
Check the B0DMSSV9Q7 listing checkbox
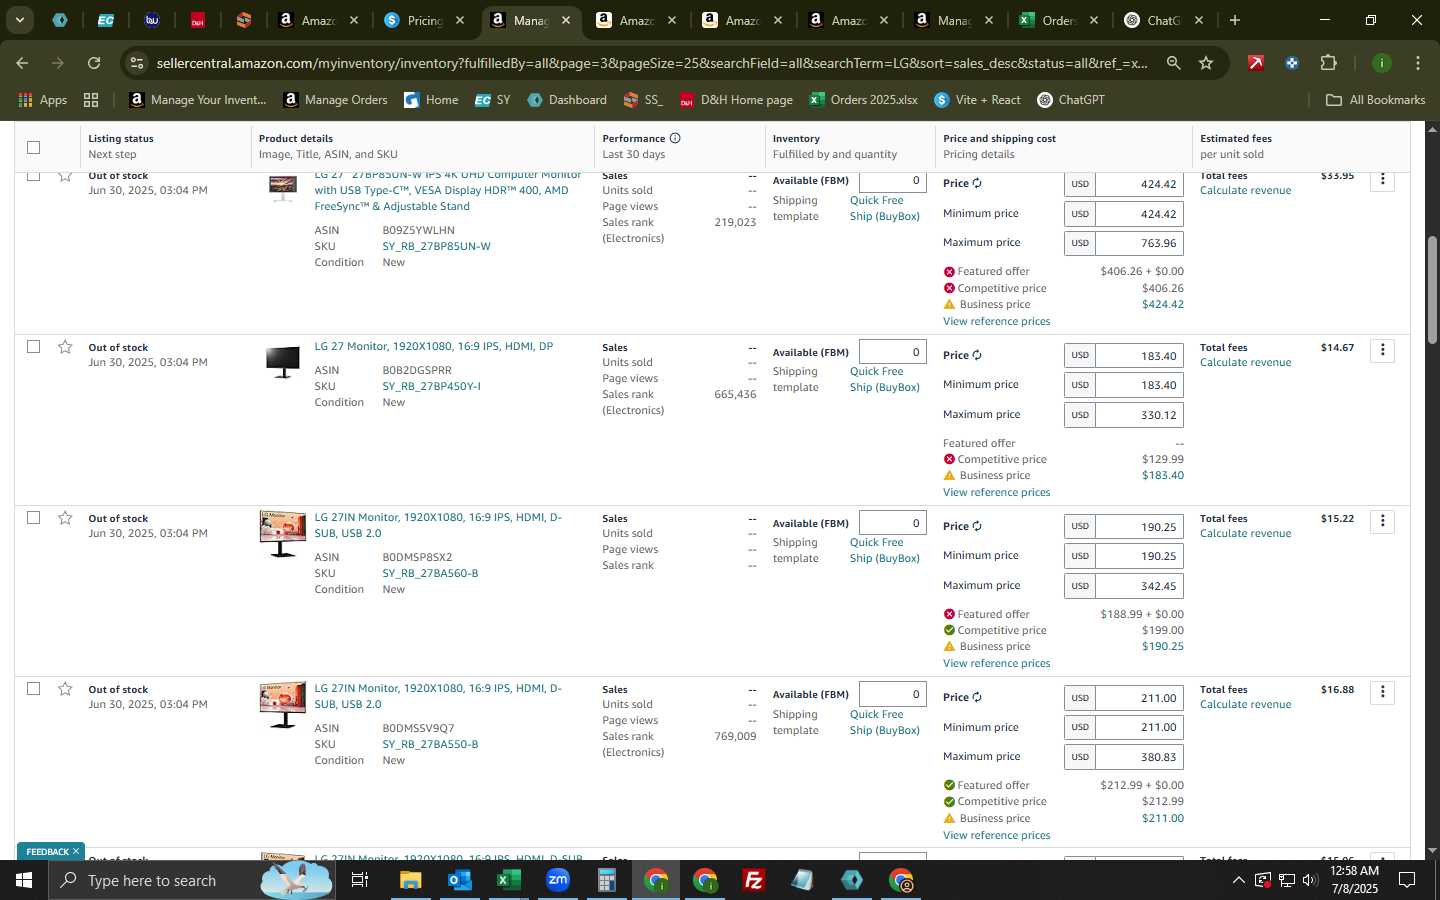33,689
